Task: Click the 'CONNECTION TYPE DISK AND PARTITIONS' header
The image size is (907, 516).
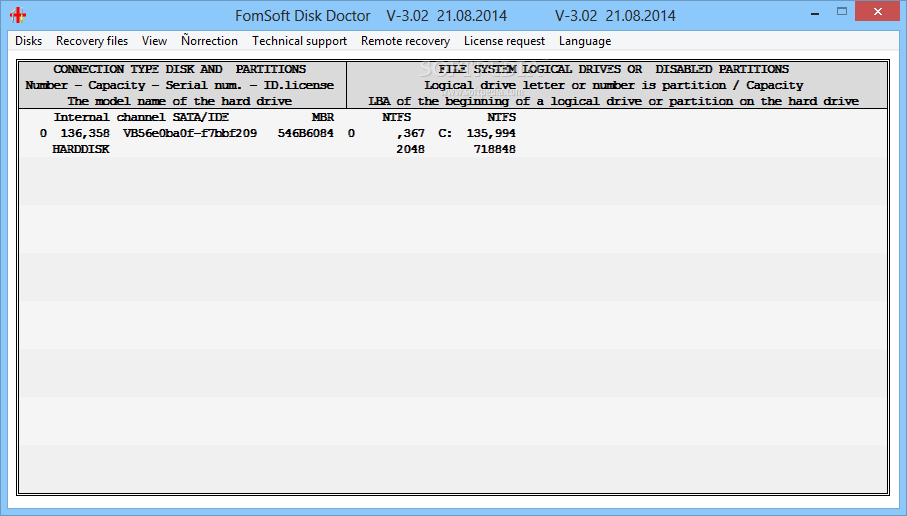Action: [180, 69]
